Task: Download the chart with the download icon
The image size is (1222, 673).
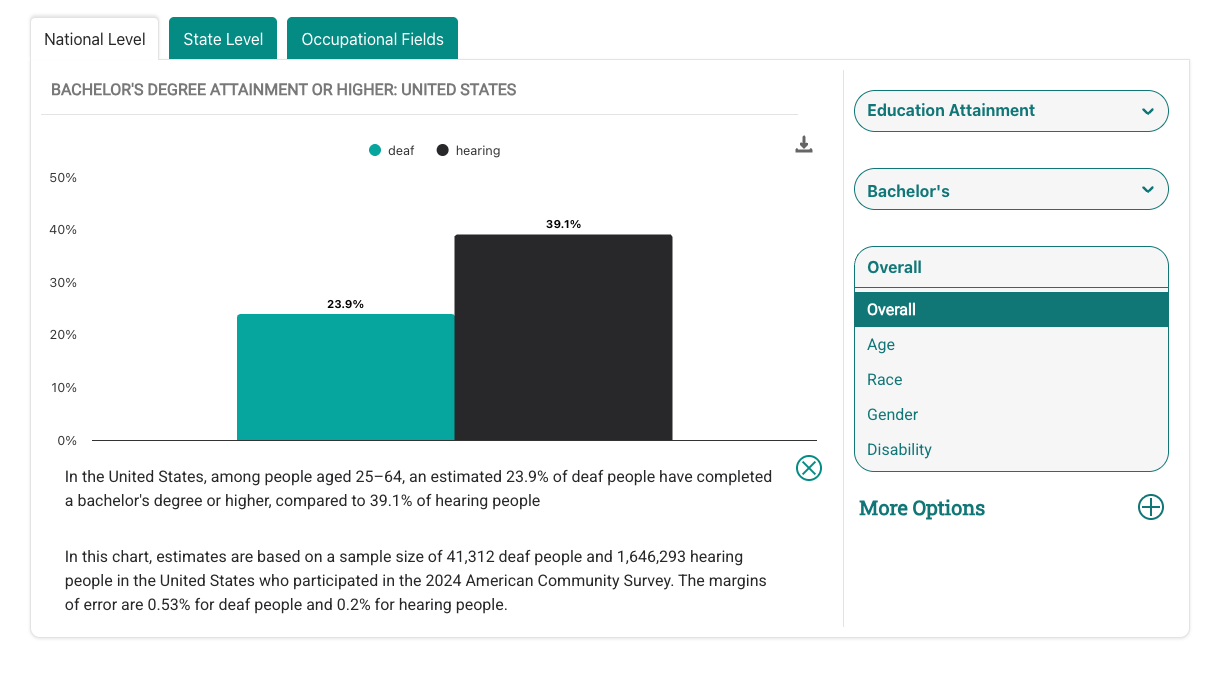Action: point(804,145)
